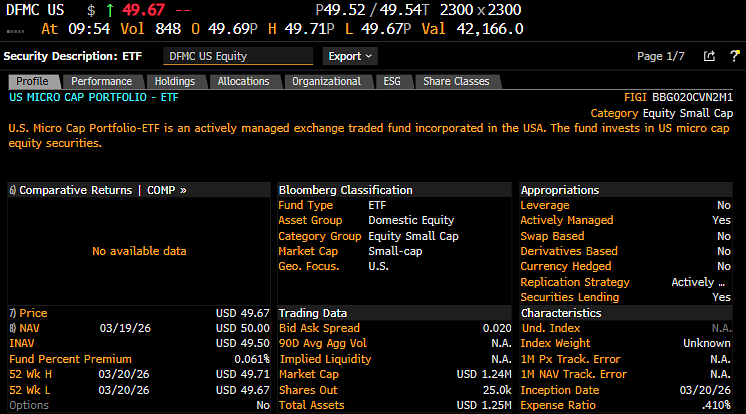746x414 pixels.
Task: Select the Allocations tab
Action: click(x=243, y=81)
